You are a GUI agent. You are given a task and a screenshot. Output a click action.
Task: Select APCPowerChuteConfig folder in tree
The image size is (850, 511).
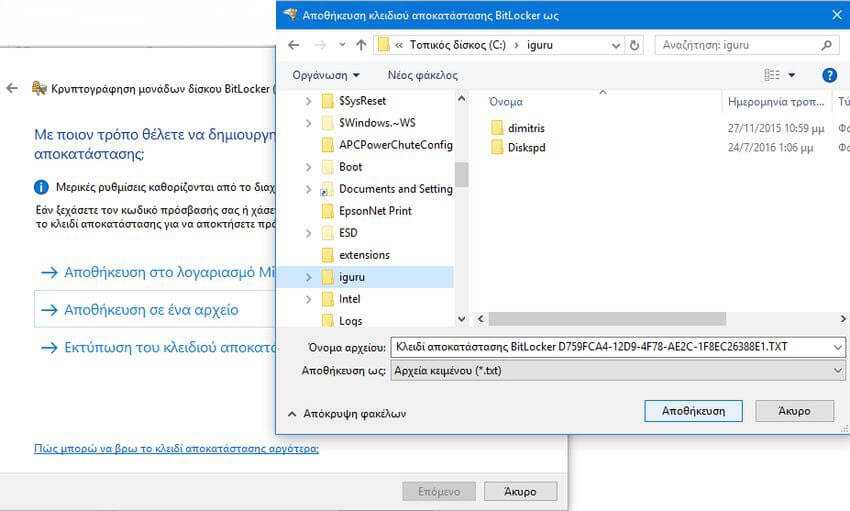point(387,145)
